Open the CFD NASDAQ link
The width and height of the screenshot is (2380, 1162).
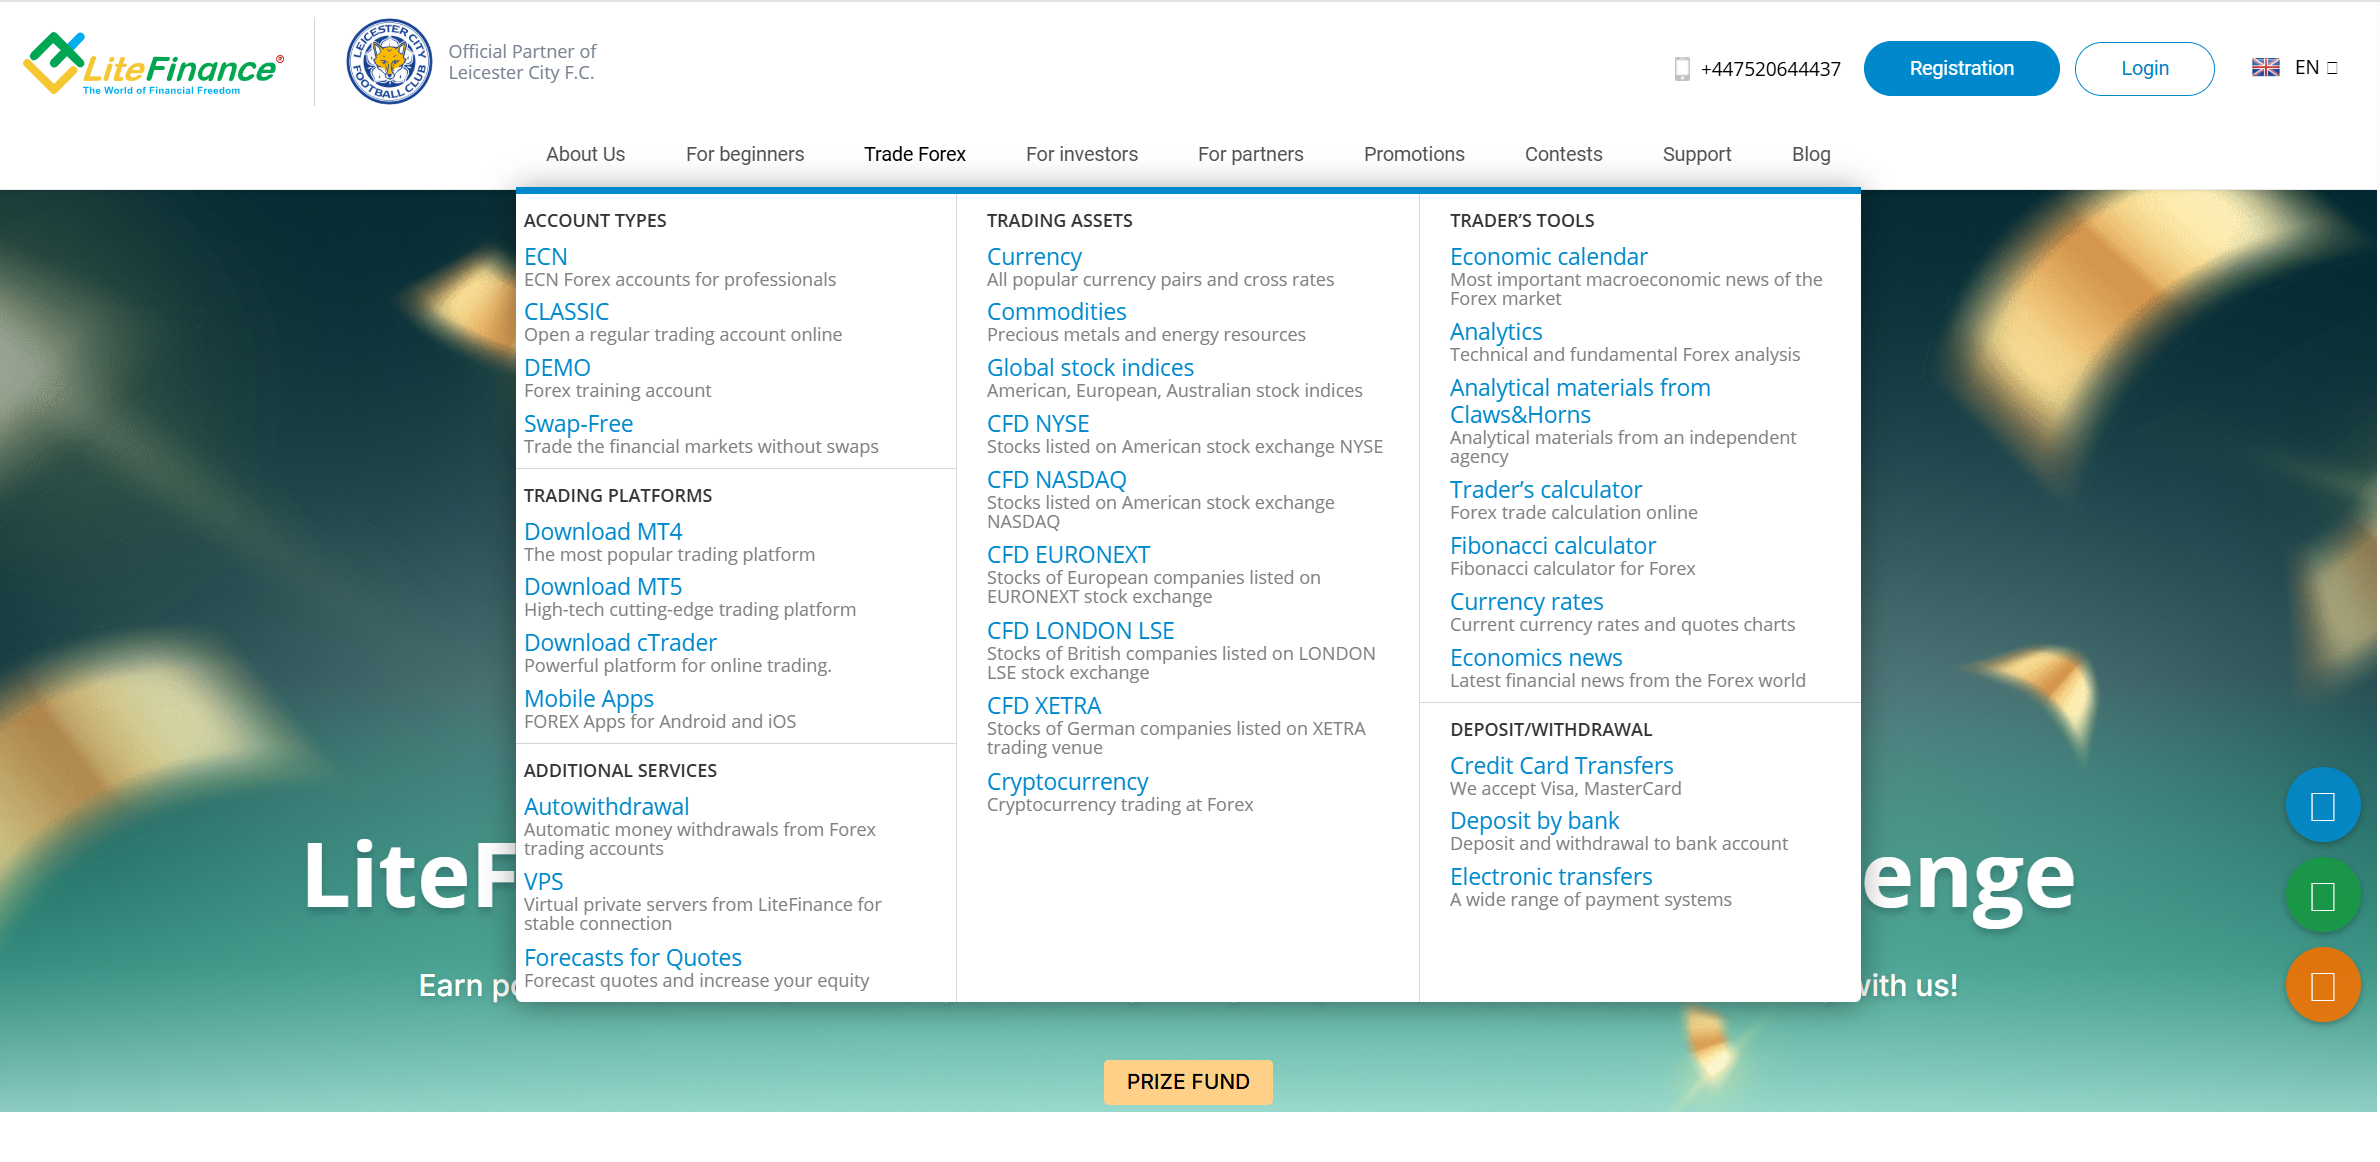tap(1056, 480)
